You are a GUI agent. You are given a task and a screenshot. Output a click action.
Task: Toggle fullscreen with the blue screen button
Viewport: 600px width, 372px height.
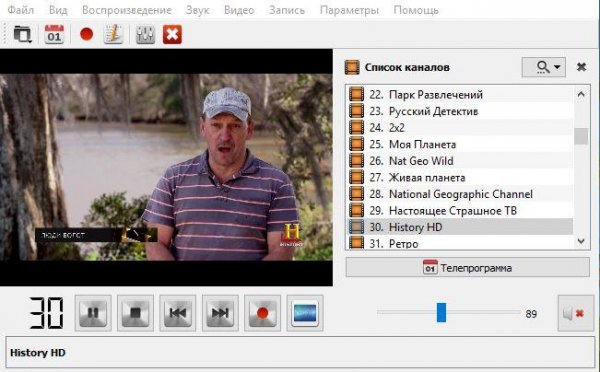click(305, 313)
